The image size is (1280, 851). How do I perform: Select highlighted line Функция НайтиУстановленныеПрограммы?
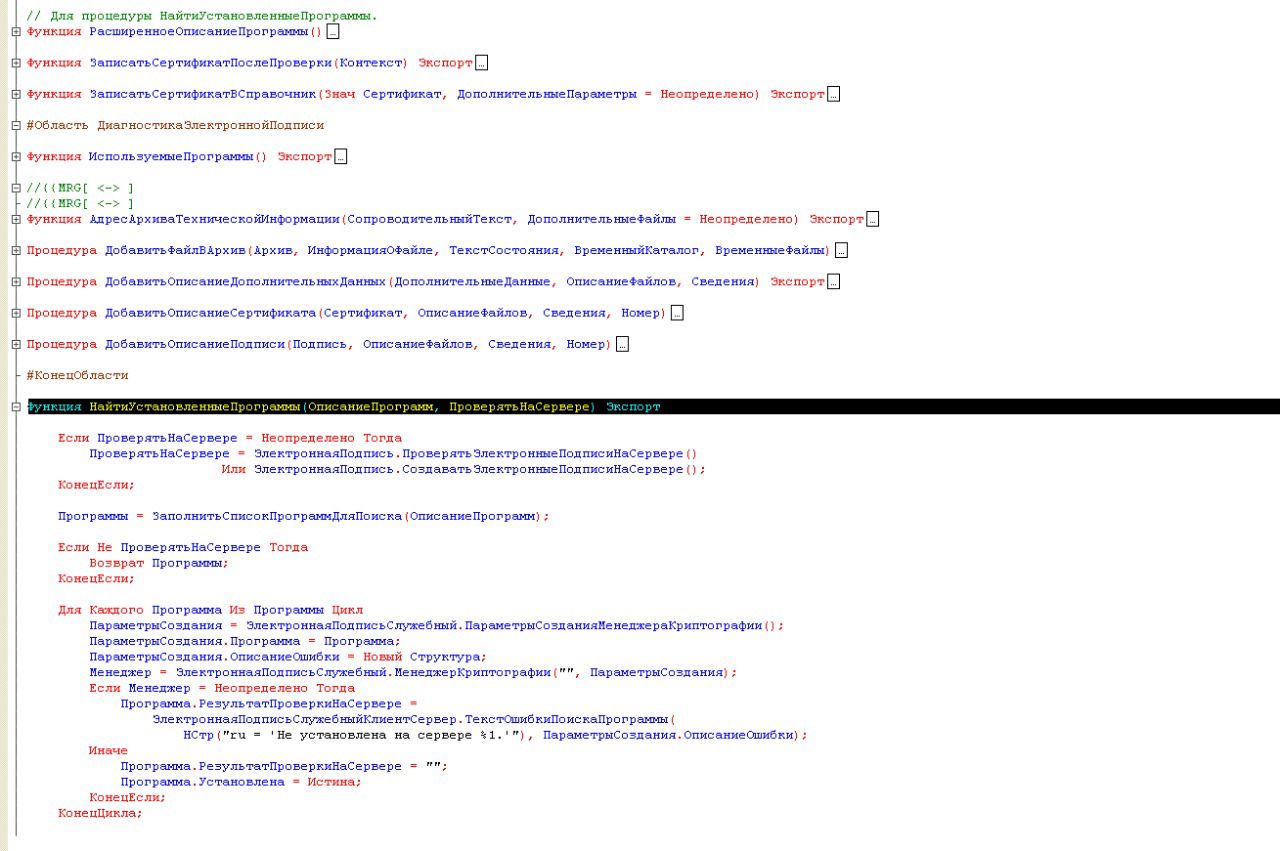click(x=653, y=407)
